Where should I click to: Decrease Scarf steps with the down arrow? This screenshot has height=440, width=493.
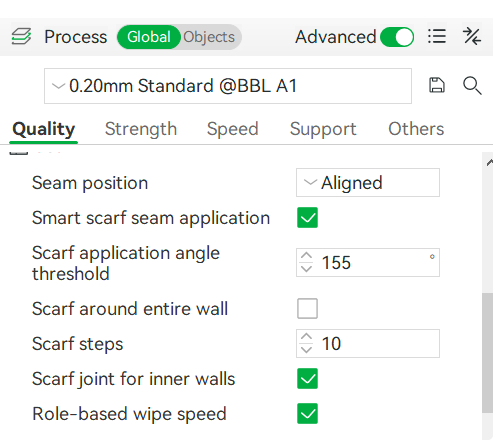click(x=306, y=350)
